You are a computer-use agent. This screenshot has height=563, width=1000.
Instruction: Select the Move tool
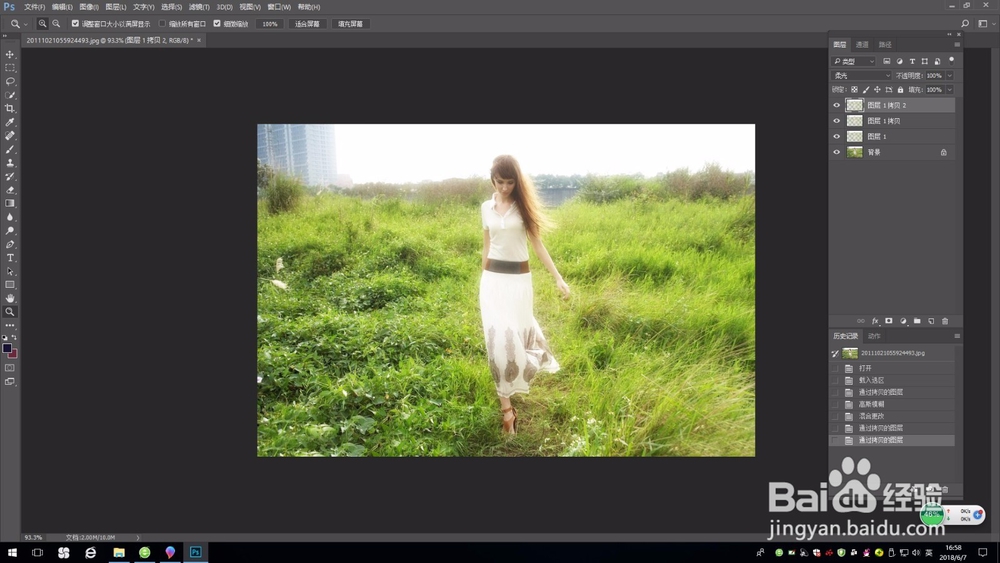[x=10, y=54]
